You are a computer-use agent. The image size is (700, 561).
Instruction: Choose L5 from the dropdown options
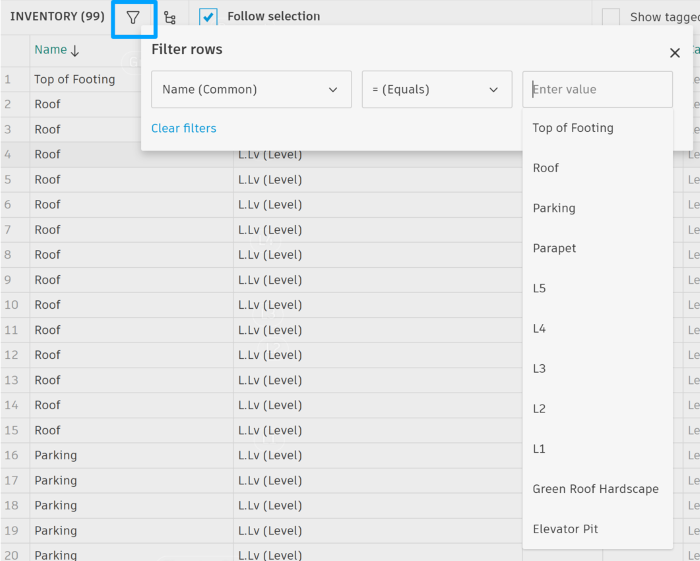(540, 288)
